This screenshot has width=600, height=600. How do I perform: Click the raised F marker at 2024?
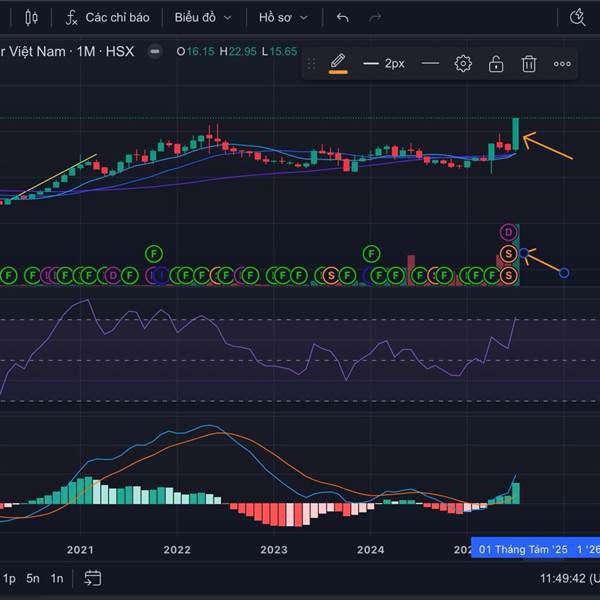click(x=371, y=254)
